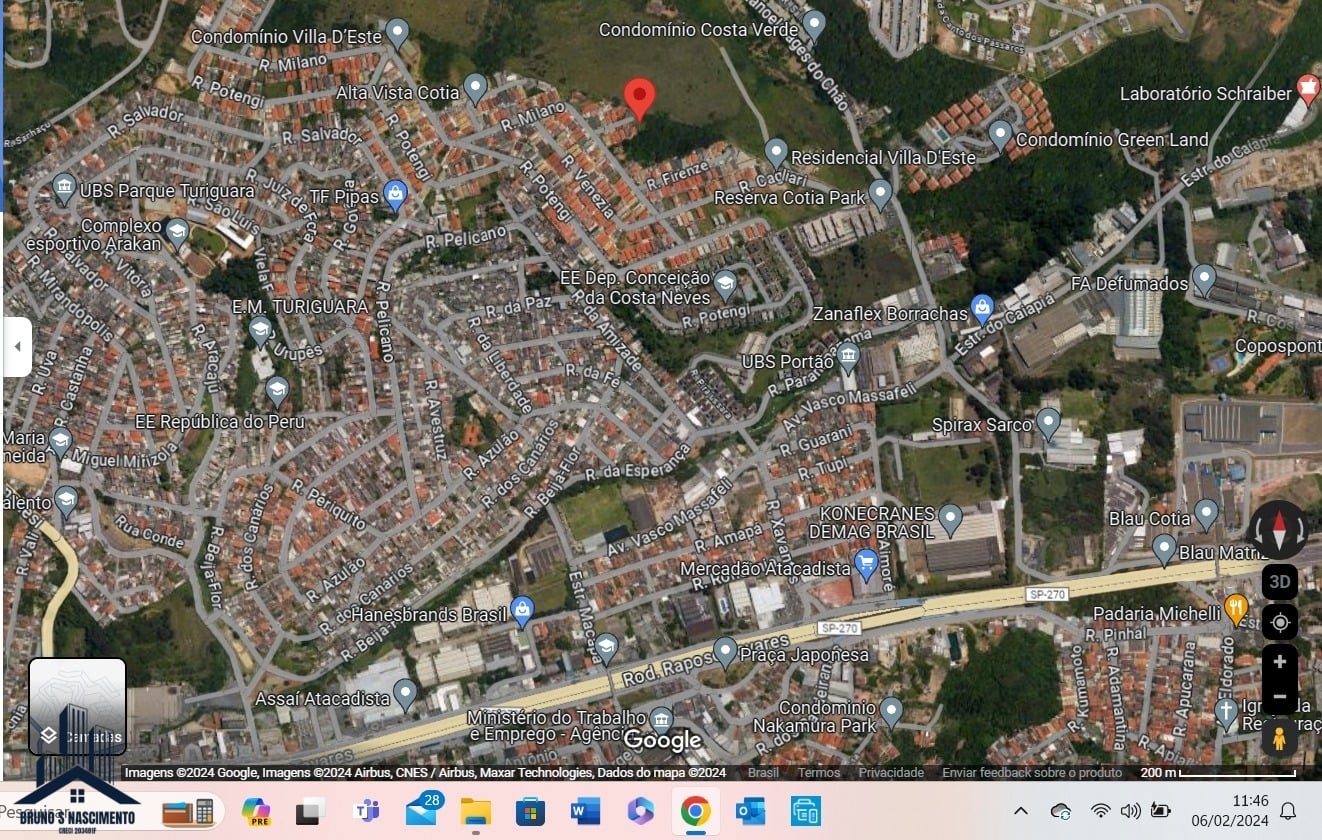Viewport: 1322px width, 840px height.
Task: Expand the collapsed side panel arrow
Action: click(17, 347)
